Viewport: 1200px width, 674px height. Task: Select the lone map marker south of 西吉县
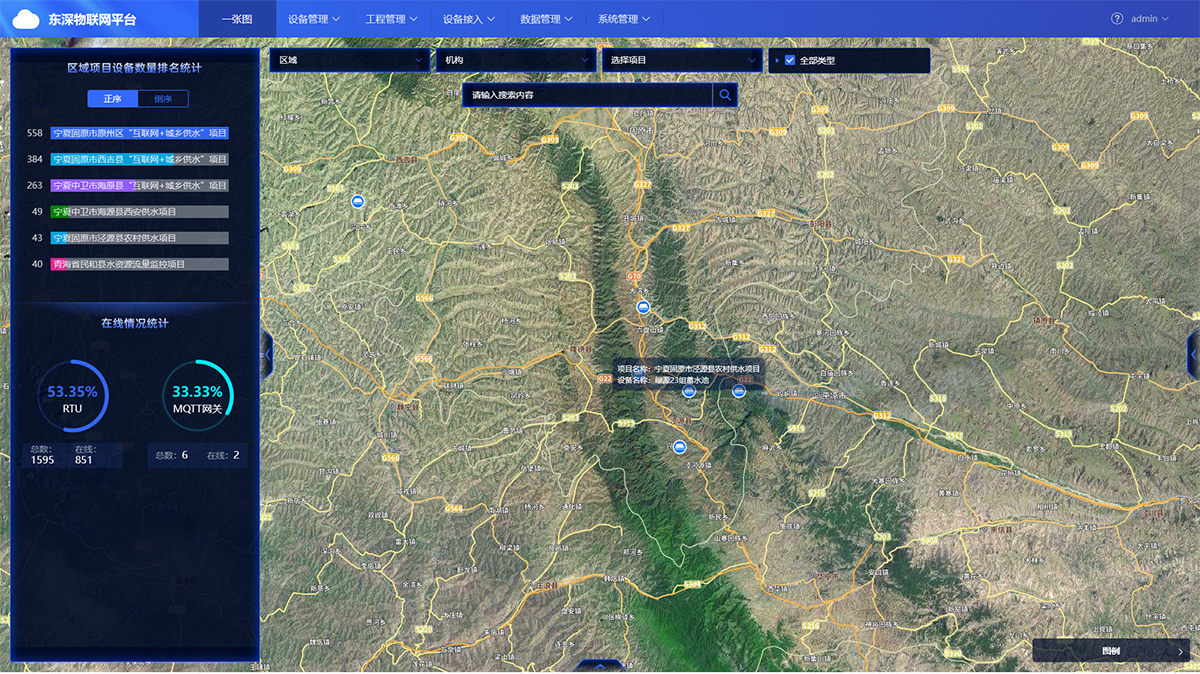coord(357,201)
